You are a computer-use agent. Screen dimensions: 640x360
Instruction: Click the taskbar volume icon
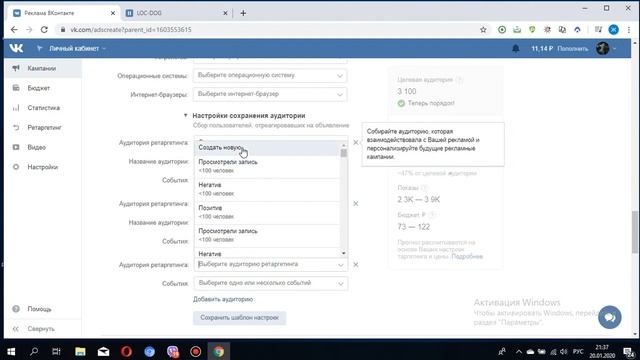point(564,352)
